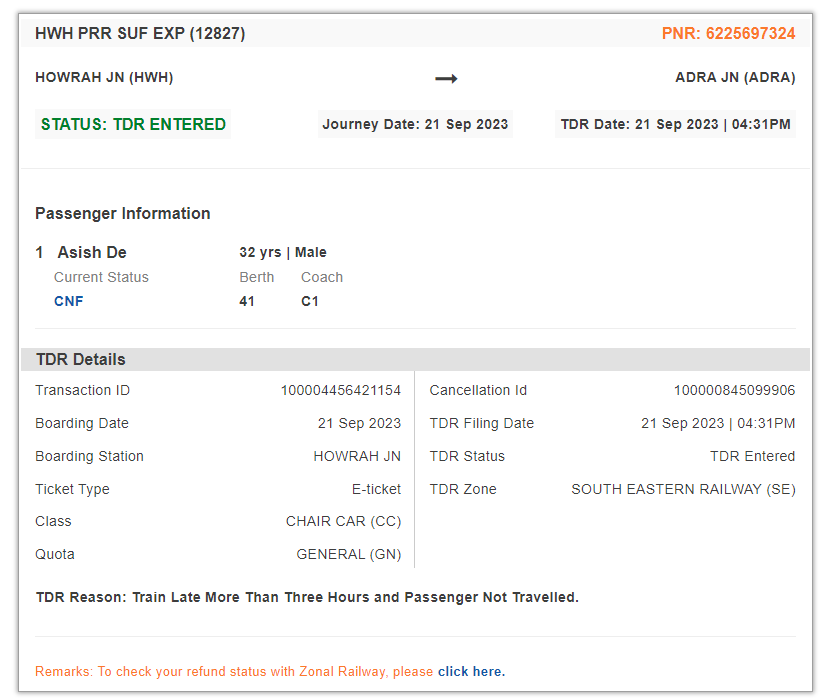
Task: Click the CNF current status value
Action: click(x=69, y=302)
